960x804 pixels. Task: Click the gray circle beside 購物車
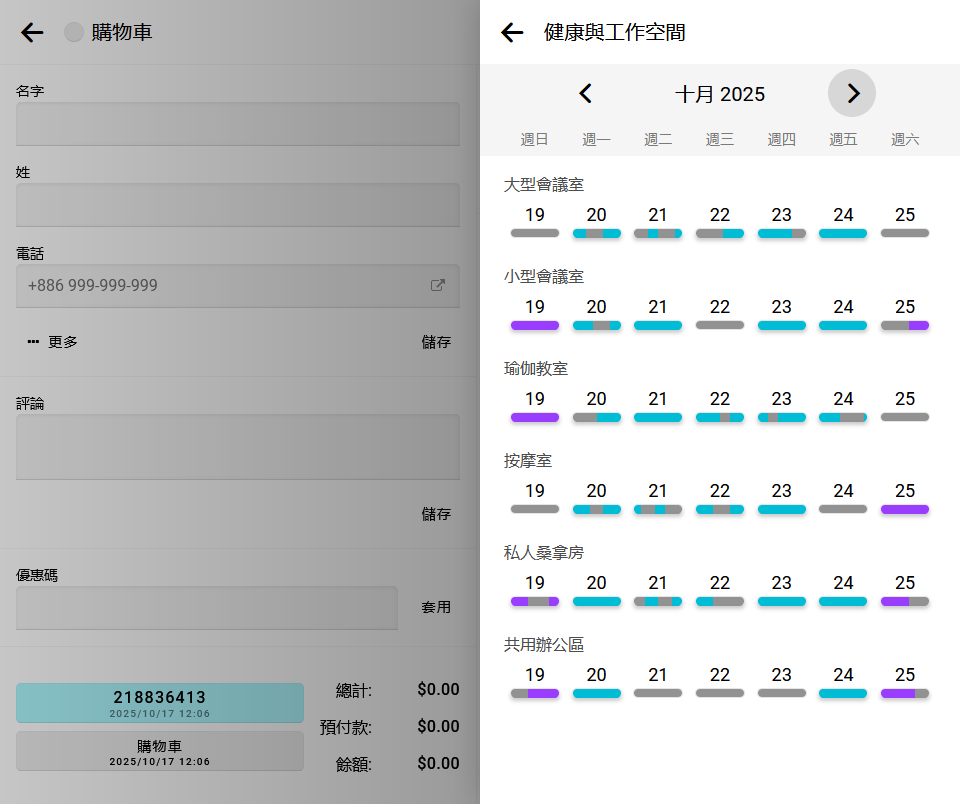coord(74,33)
